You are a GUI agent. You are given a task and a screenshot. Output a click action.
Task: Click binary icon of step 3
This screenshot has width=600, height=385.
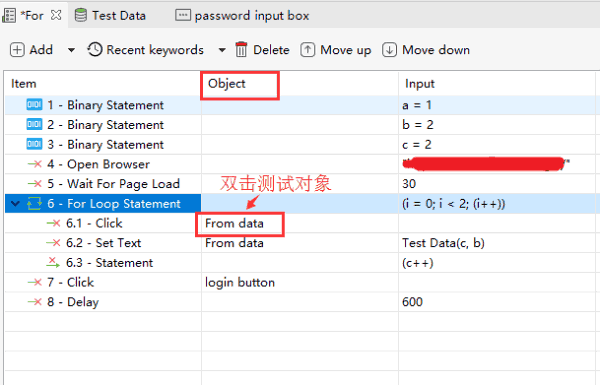tap(34, 144)
